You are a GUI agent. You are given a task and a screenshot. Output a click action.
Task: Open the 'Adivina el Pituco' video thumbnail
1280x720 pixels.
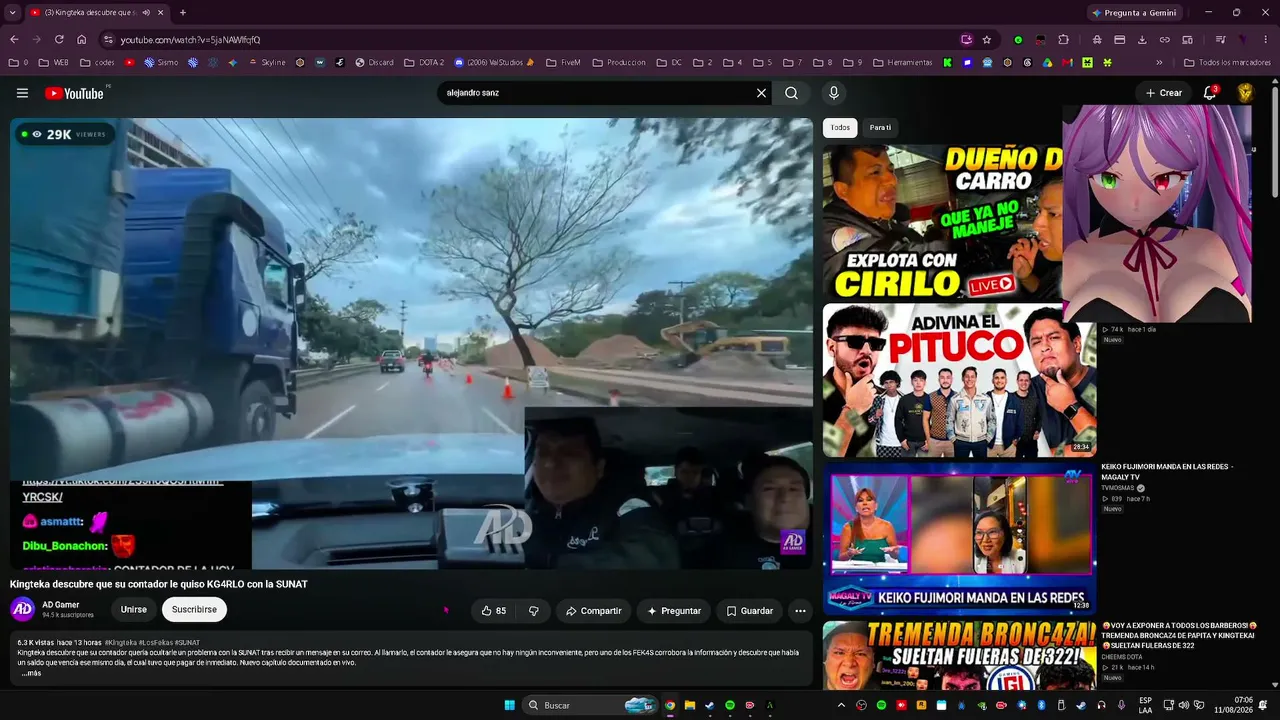point(959,380)
